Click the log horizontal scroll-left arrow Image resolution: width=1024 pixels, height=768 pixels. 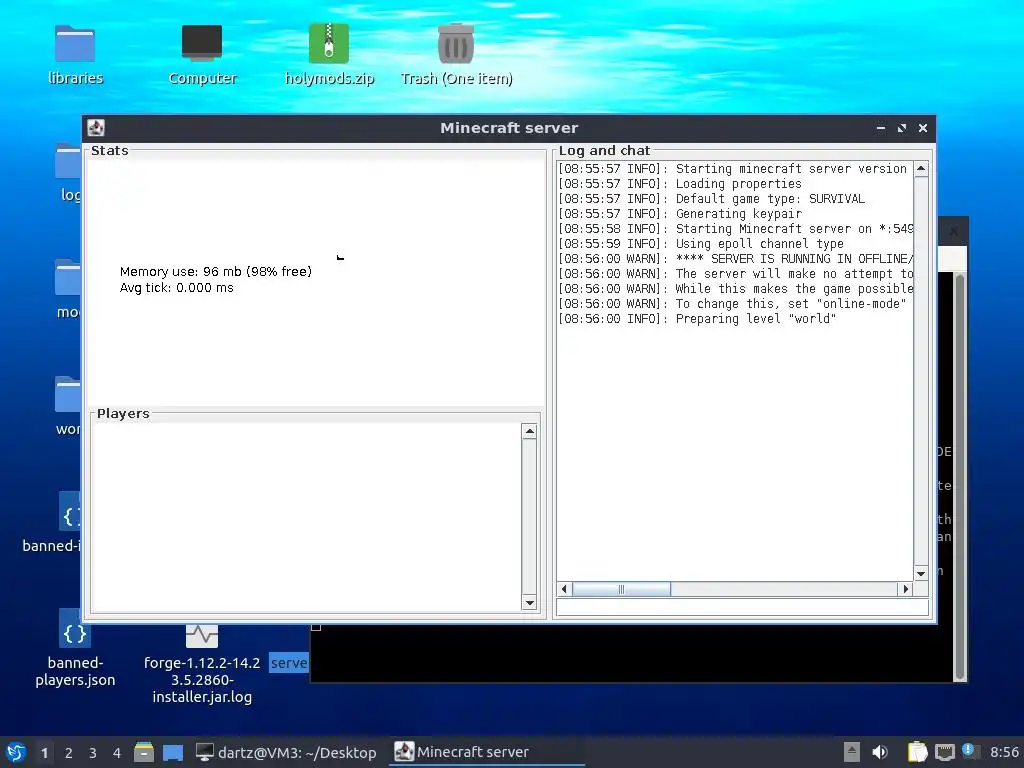pos(564,589)
